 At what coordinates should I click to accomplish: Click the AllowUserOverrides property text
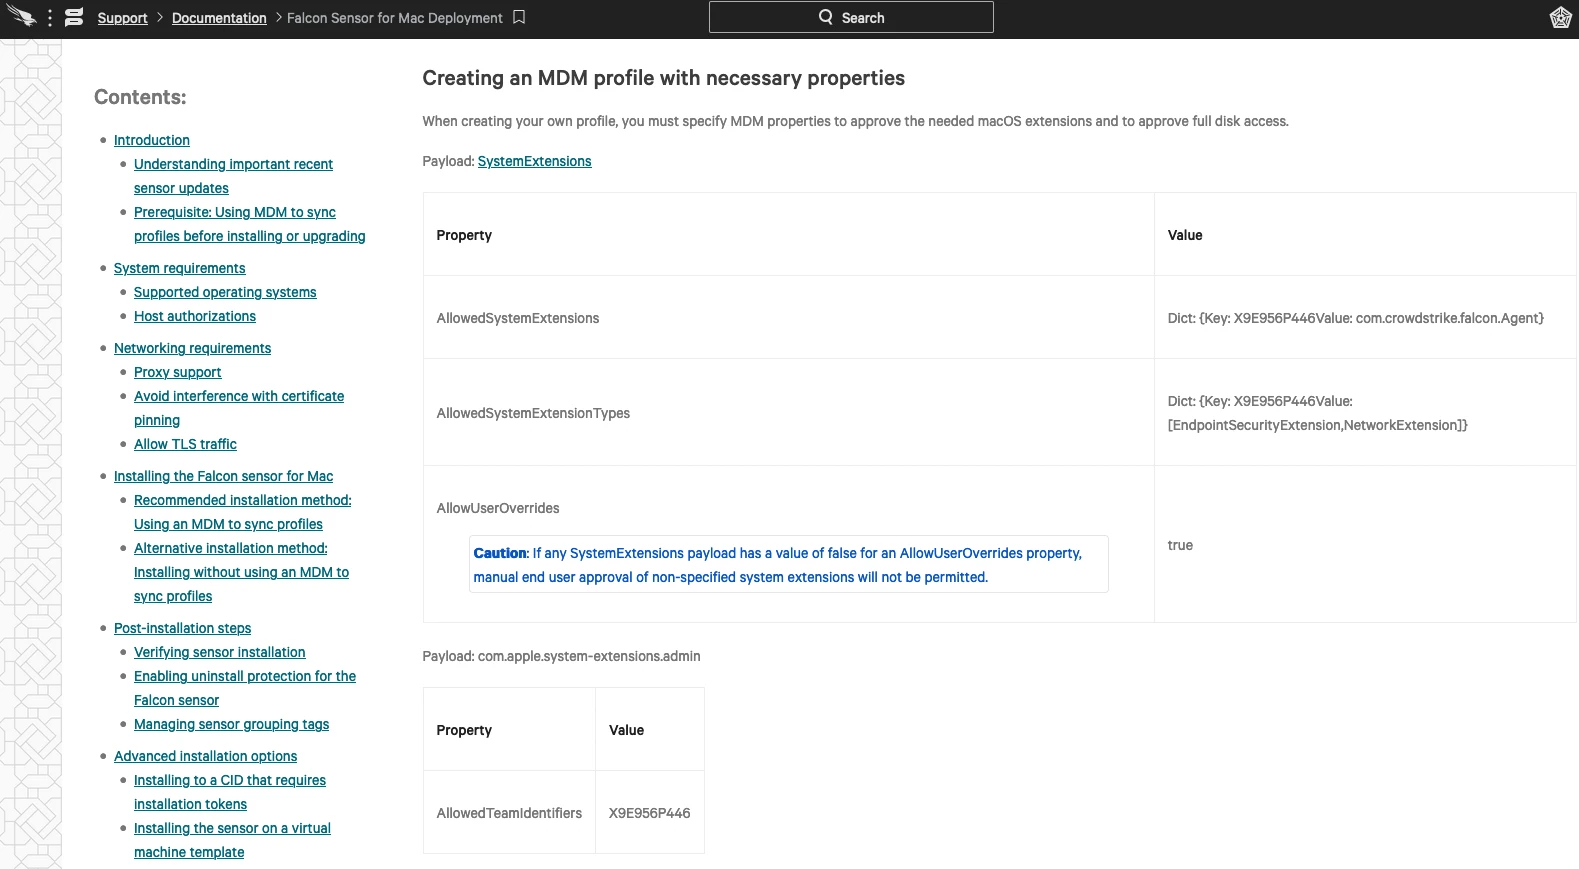coord(498,508)
